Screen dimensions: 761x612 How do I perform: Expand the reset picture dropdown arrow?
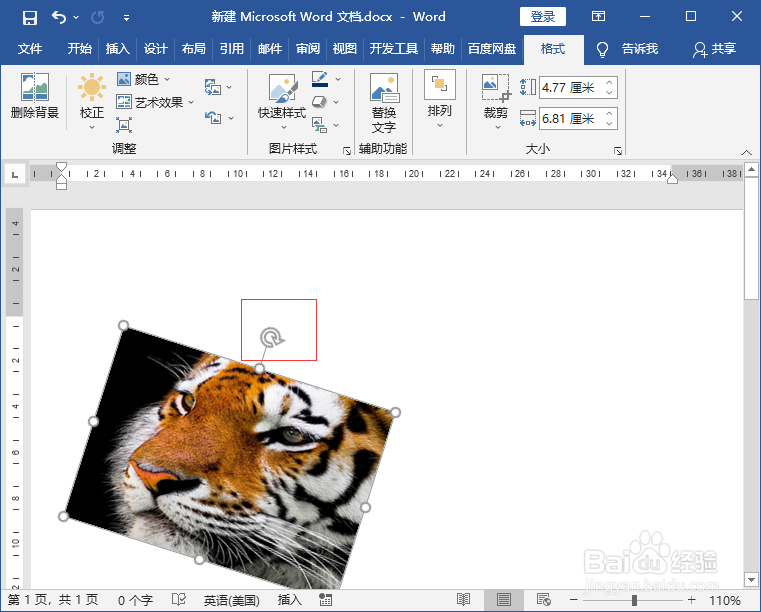click(231, 118)
